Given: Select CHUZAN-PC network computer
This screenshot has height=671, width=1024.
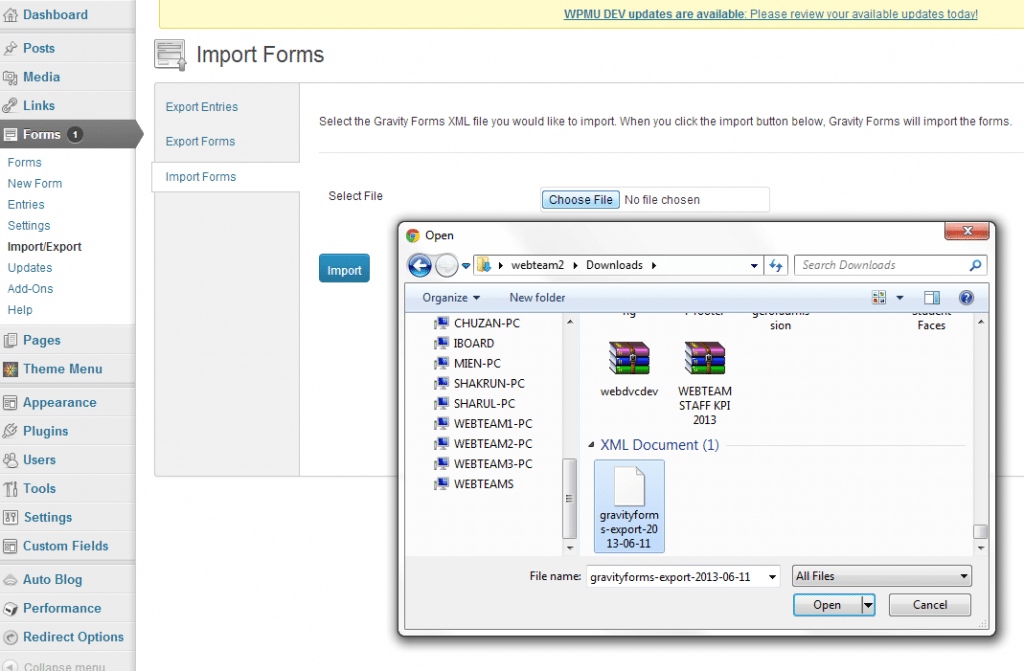Looking at the screenshot, I should (x=477, y=323).
